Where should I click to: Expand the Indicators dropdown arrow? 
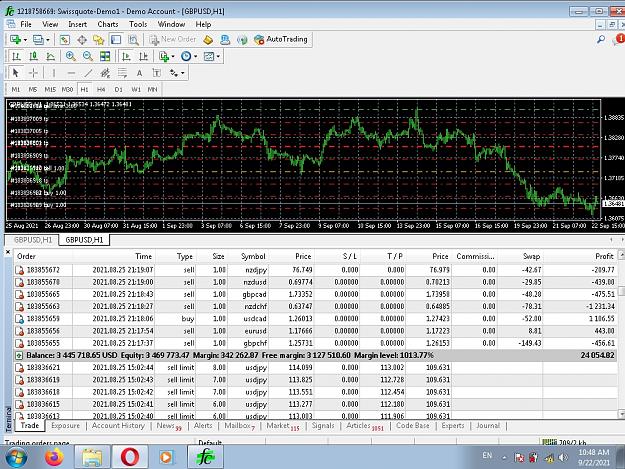173,57
